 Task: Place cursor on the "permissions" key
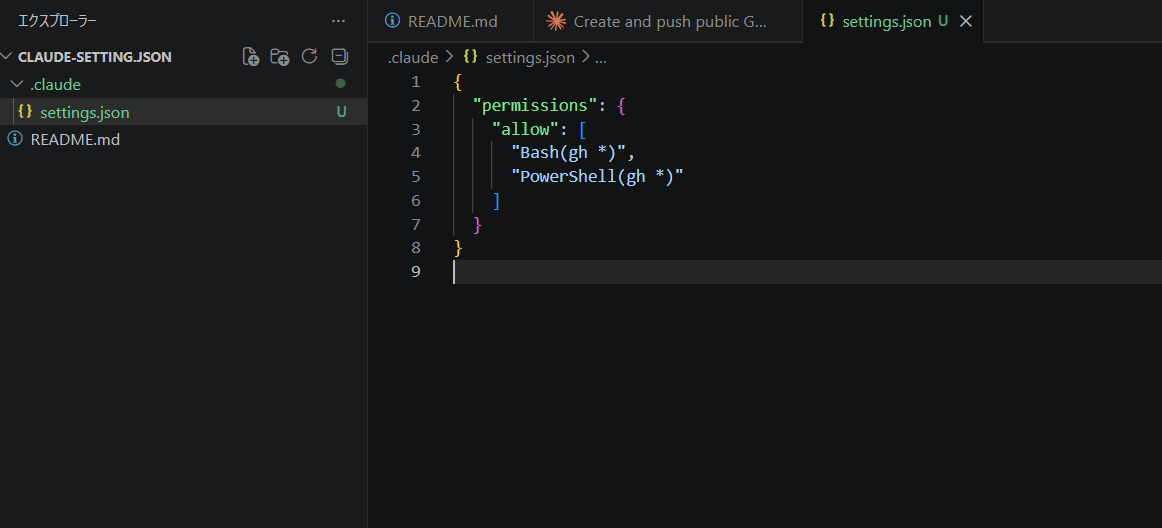point(535,105)
